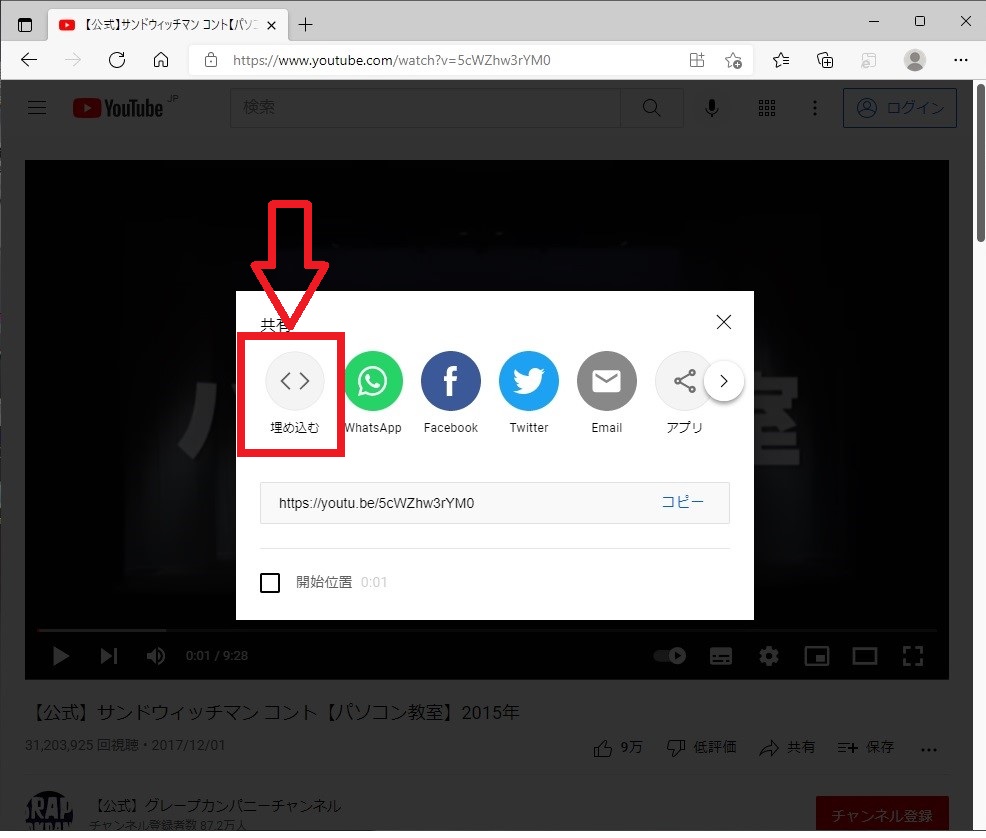Click the 低評価 dislike button
This screenshot has height=838, width=986.
click(x=701, y=747)
